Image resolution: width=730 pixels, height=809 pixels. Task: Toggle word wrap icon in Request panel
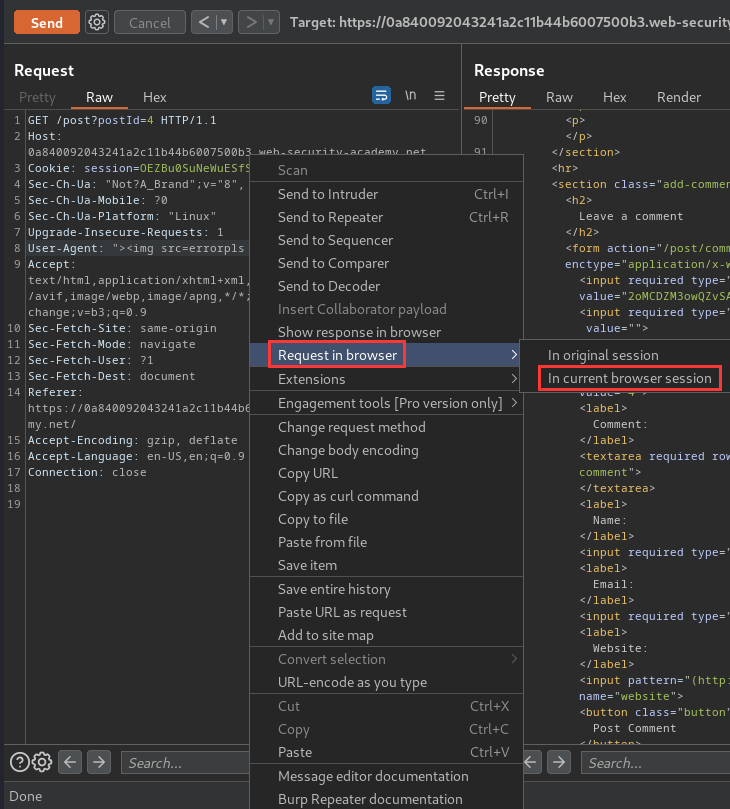381,95
